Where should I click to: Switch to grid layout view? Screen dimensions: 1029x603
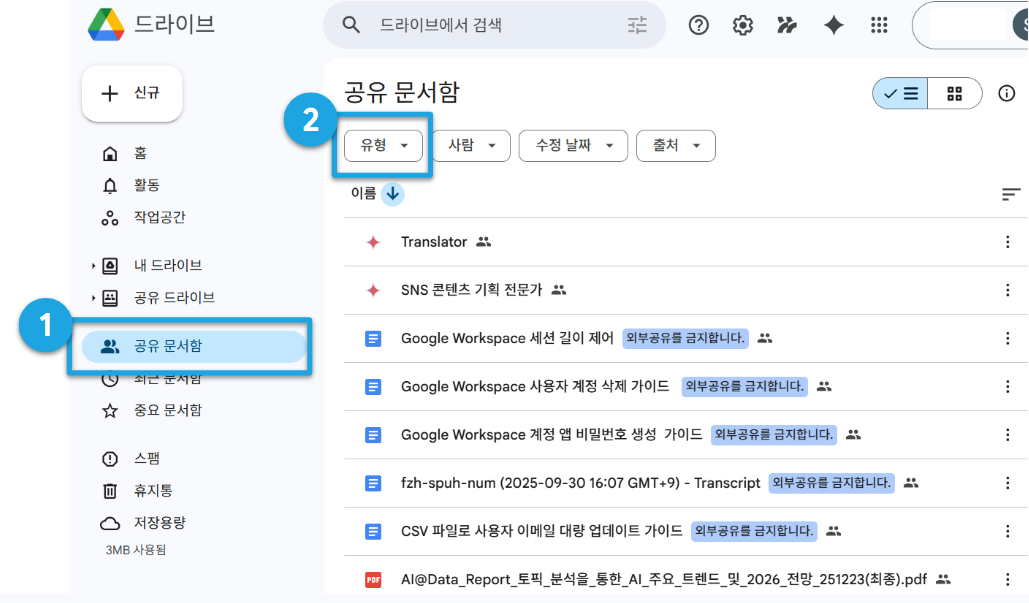pos(955,94)
